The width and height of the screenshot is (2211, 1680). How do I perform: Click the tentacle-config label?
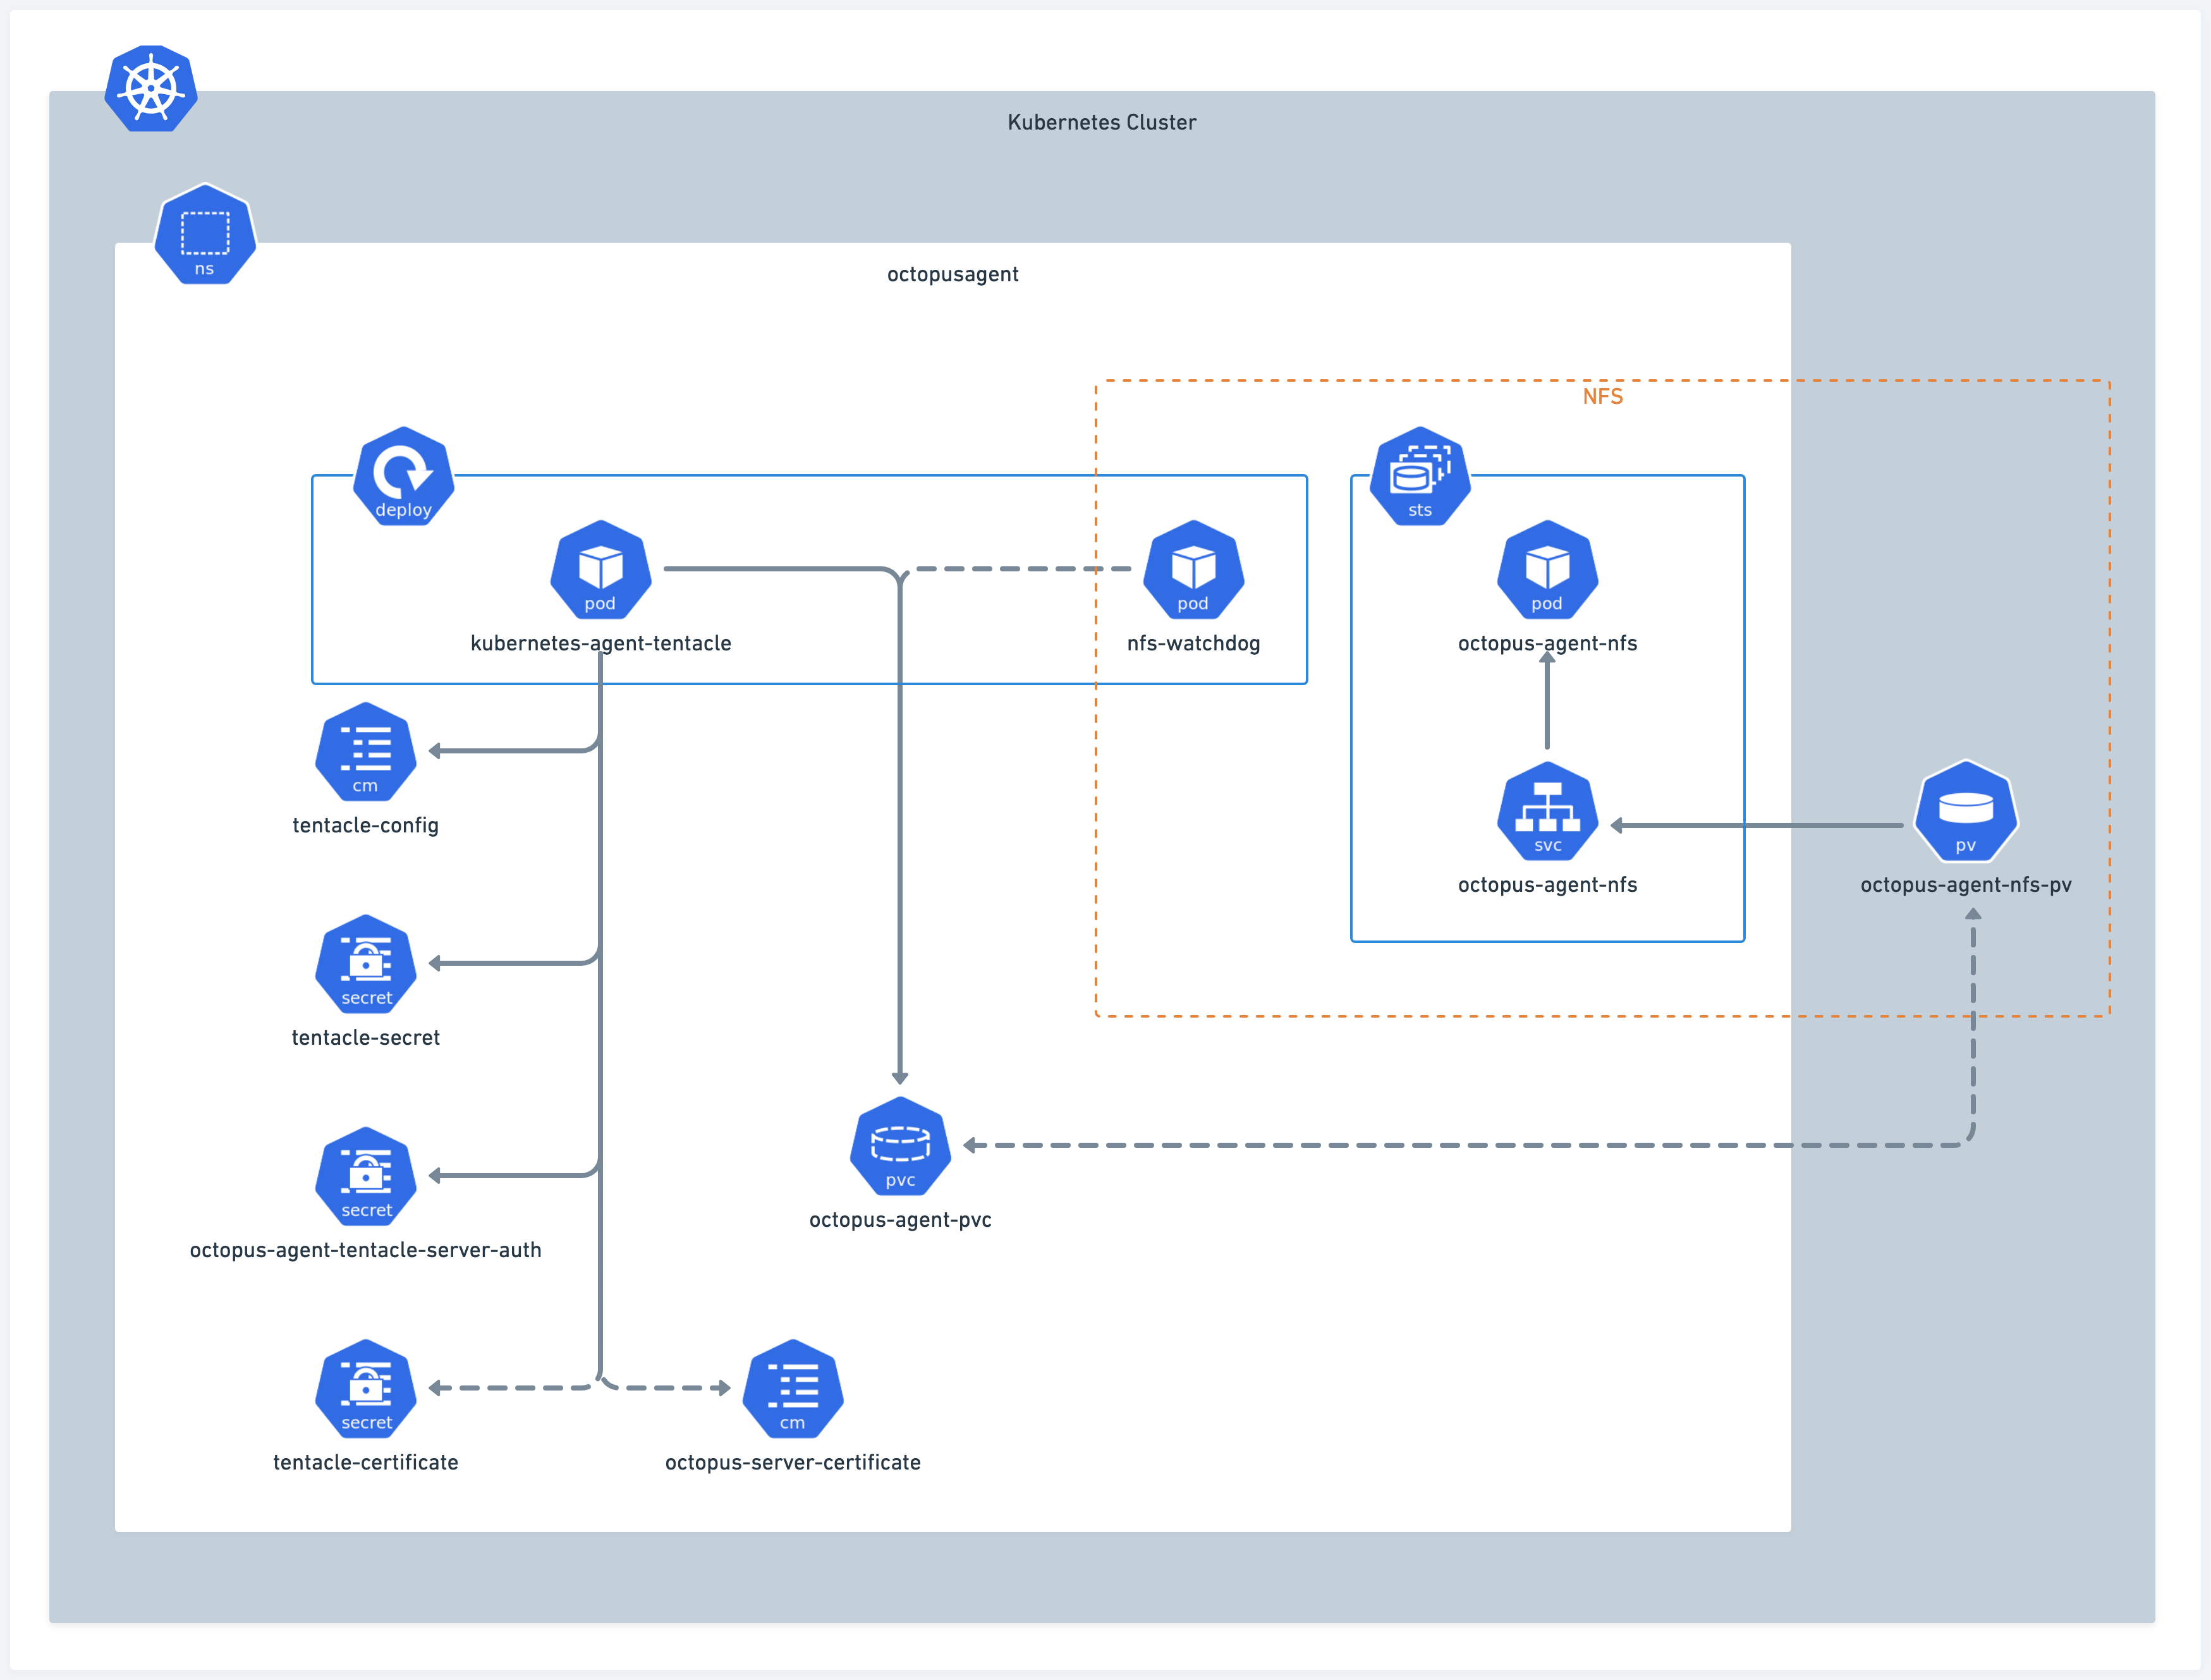(366, 825)
